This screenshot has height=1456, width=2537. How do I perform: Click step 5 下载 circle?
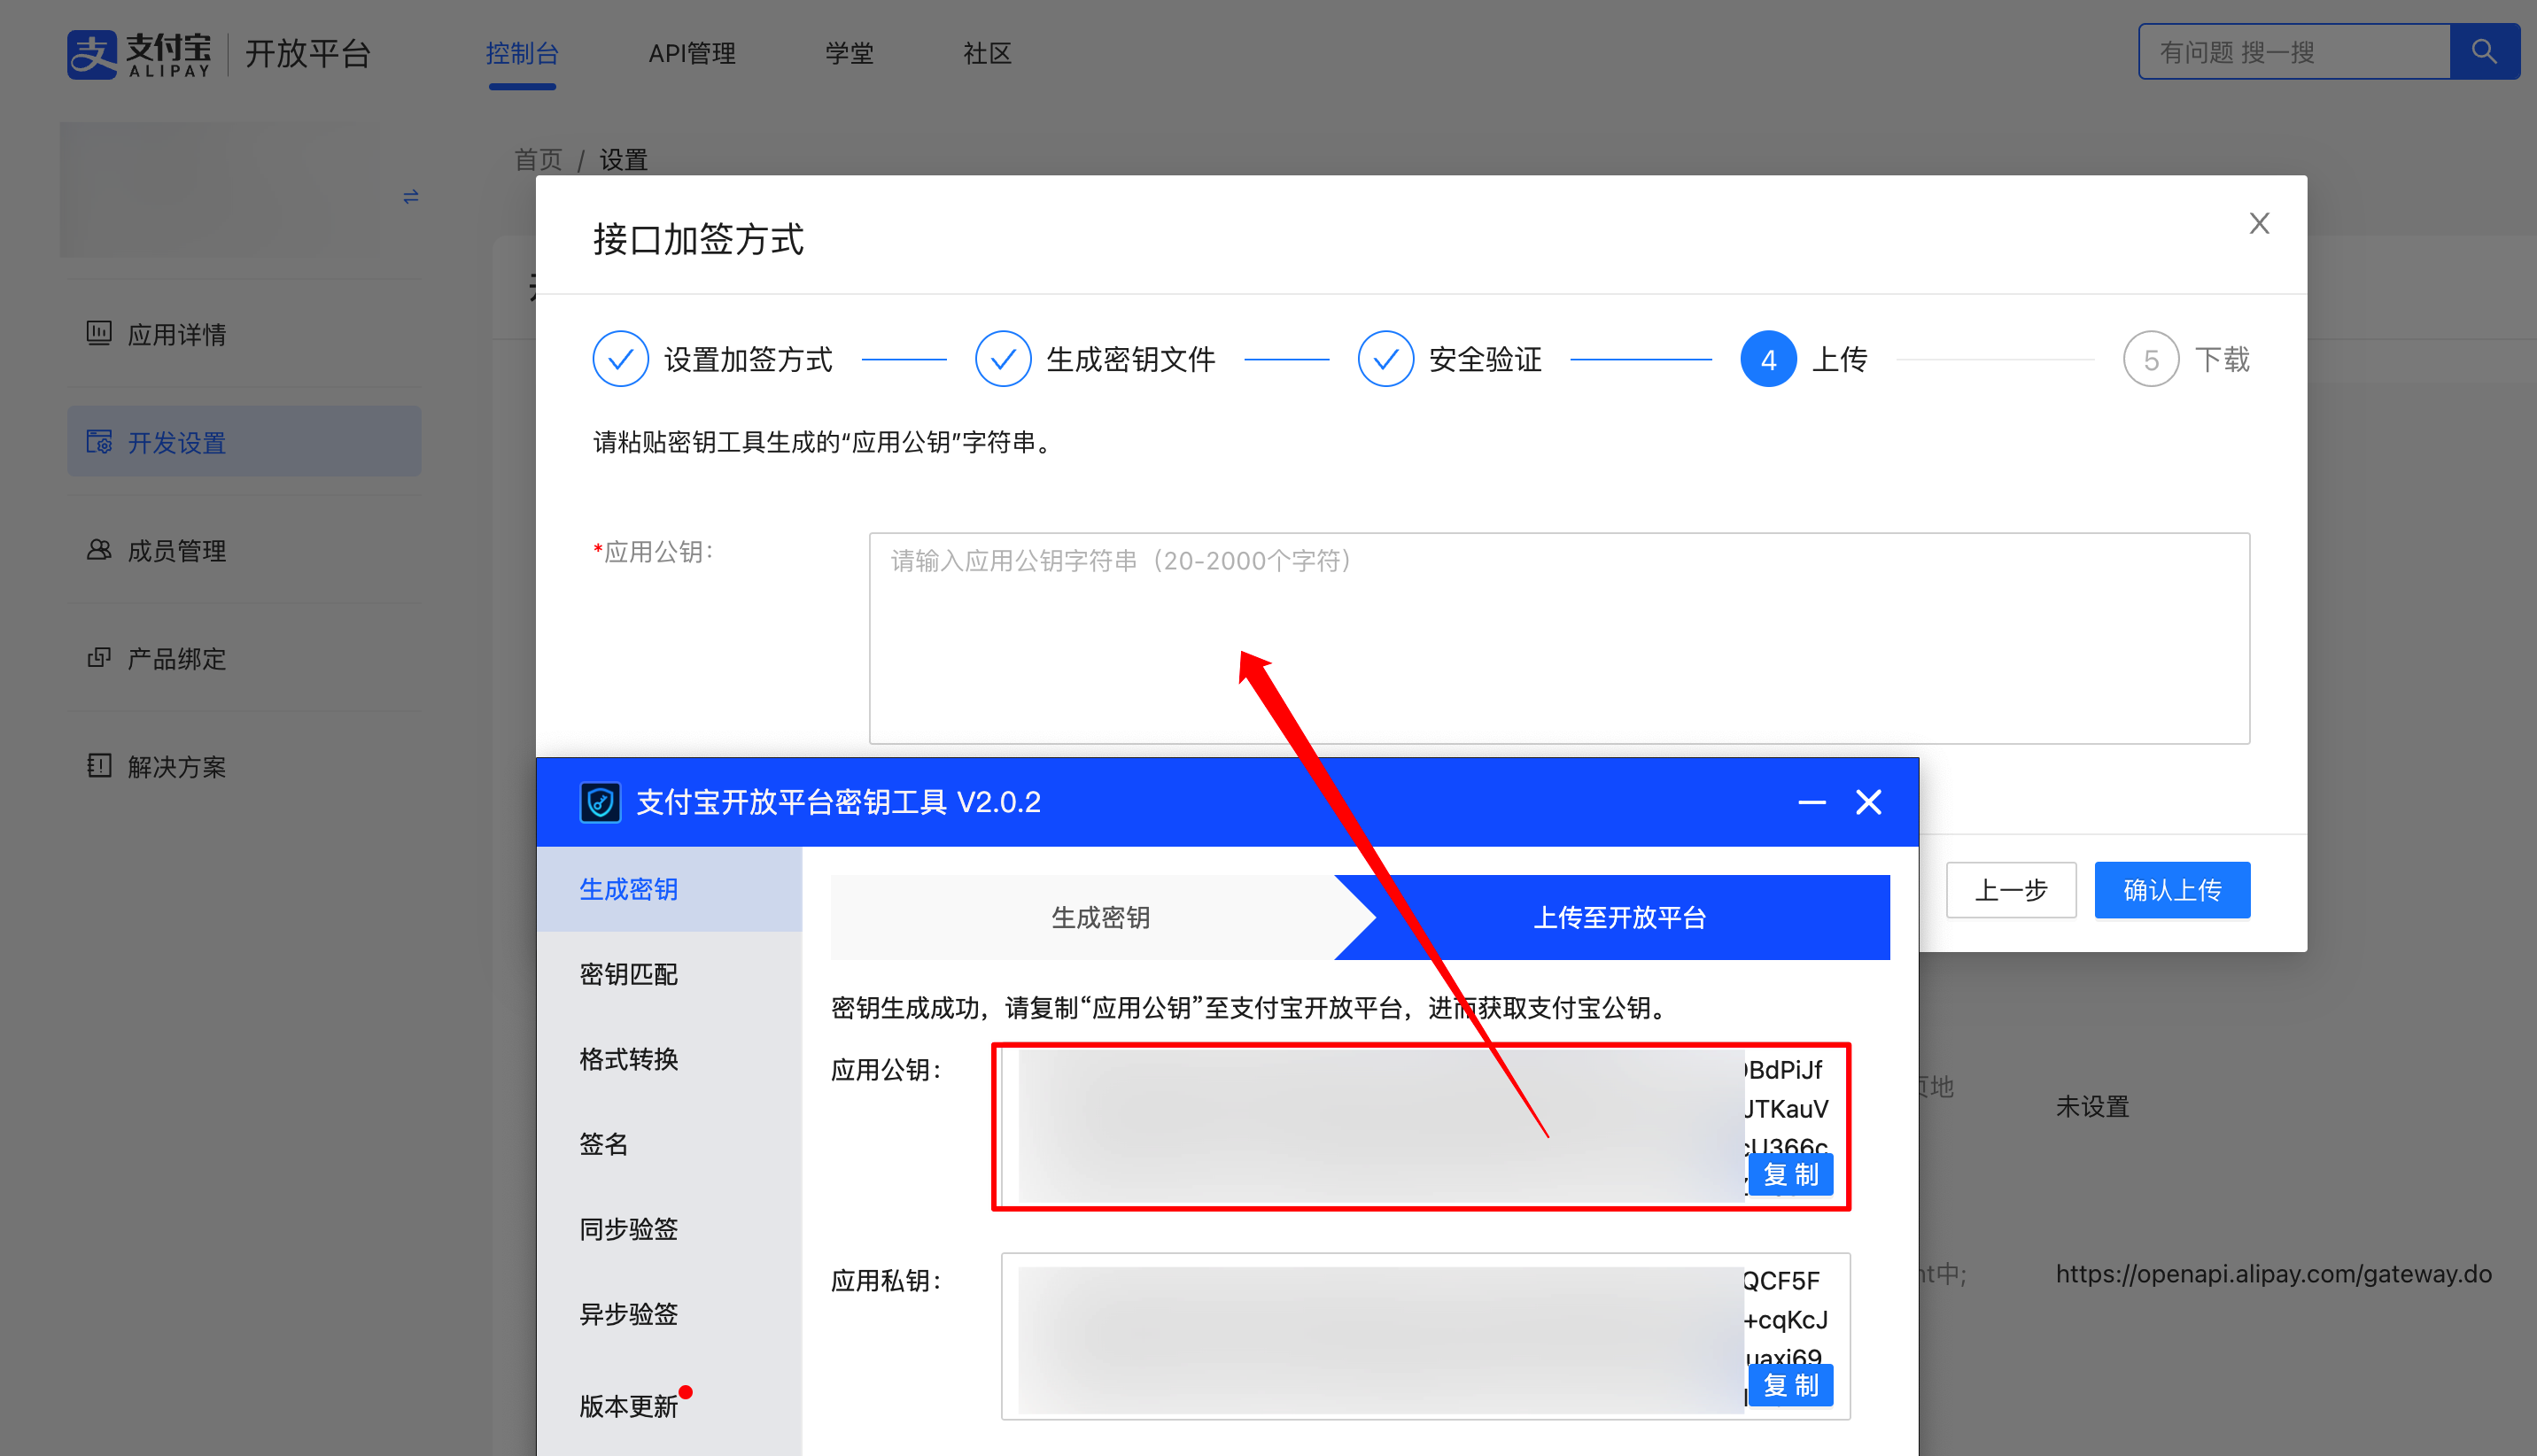2151,359
